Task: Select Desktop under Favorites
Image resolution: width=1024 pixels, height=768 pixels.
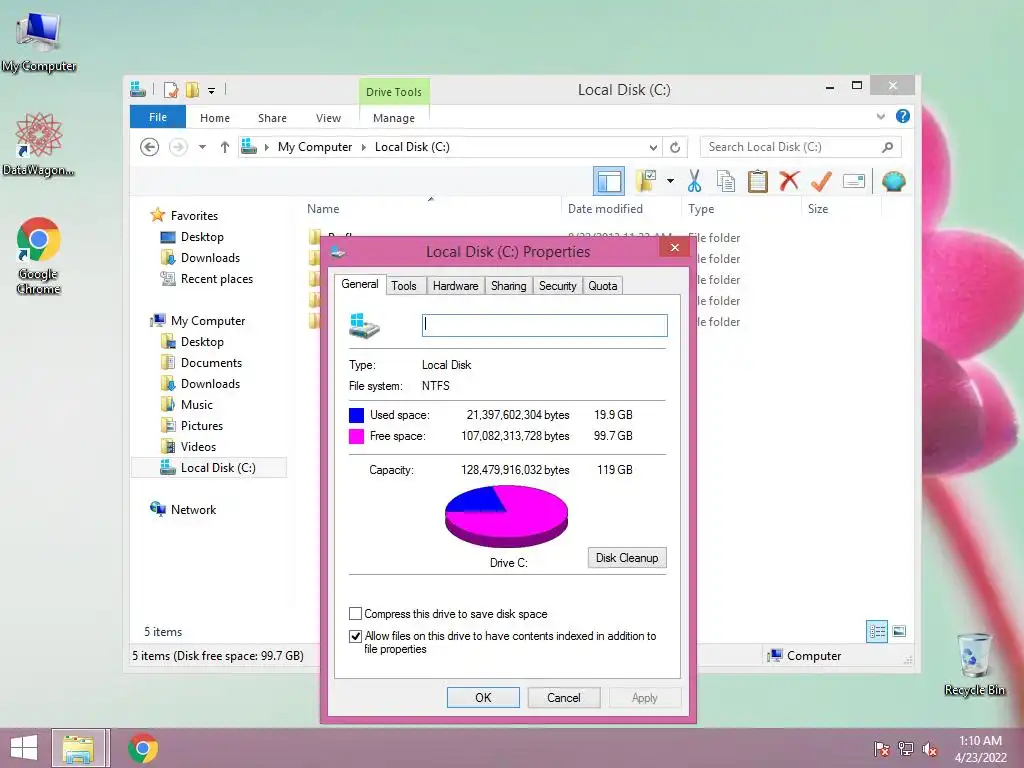Action: pos(202,236)
